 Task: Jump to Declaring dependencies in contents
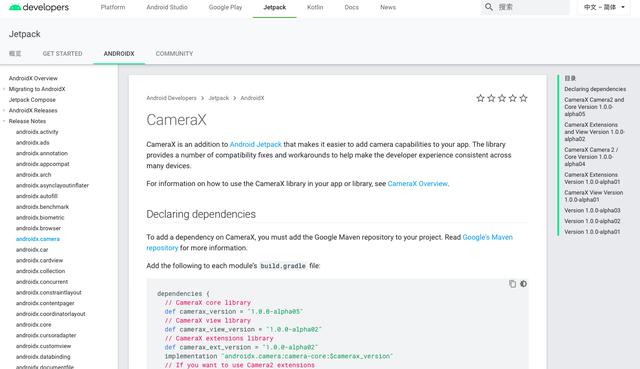point(595,89)
